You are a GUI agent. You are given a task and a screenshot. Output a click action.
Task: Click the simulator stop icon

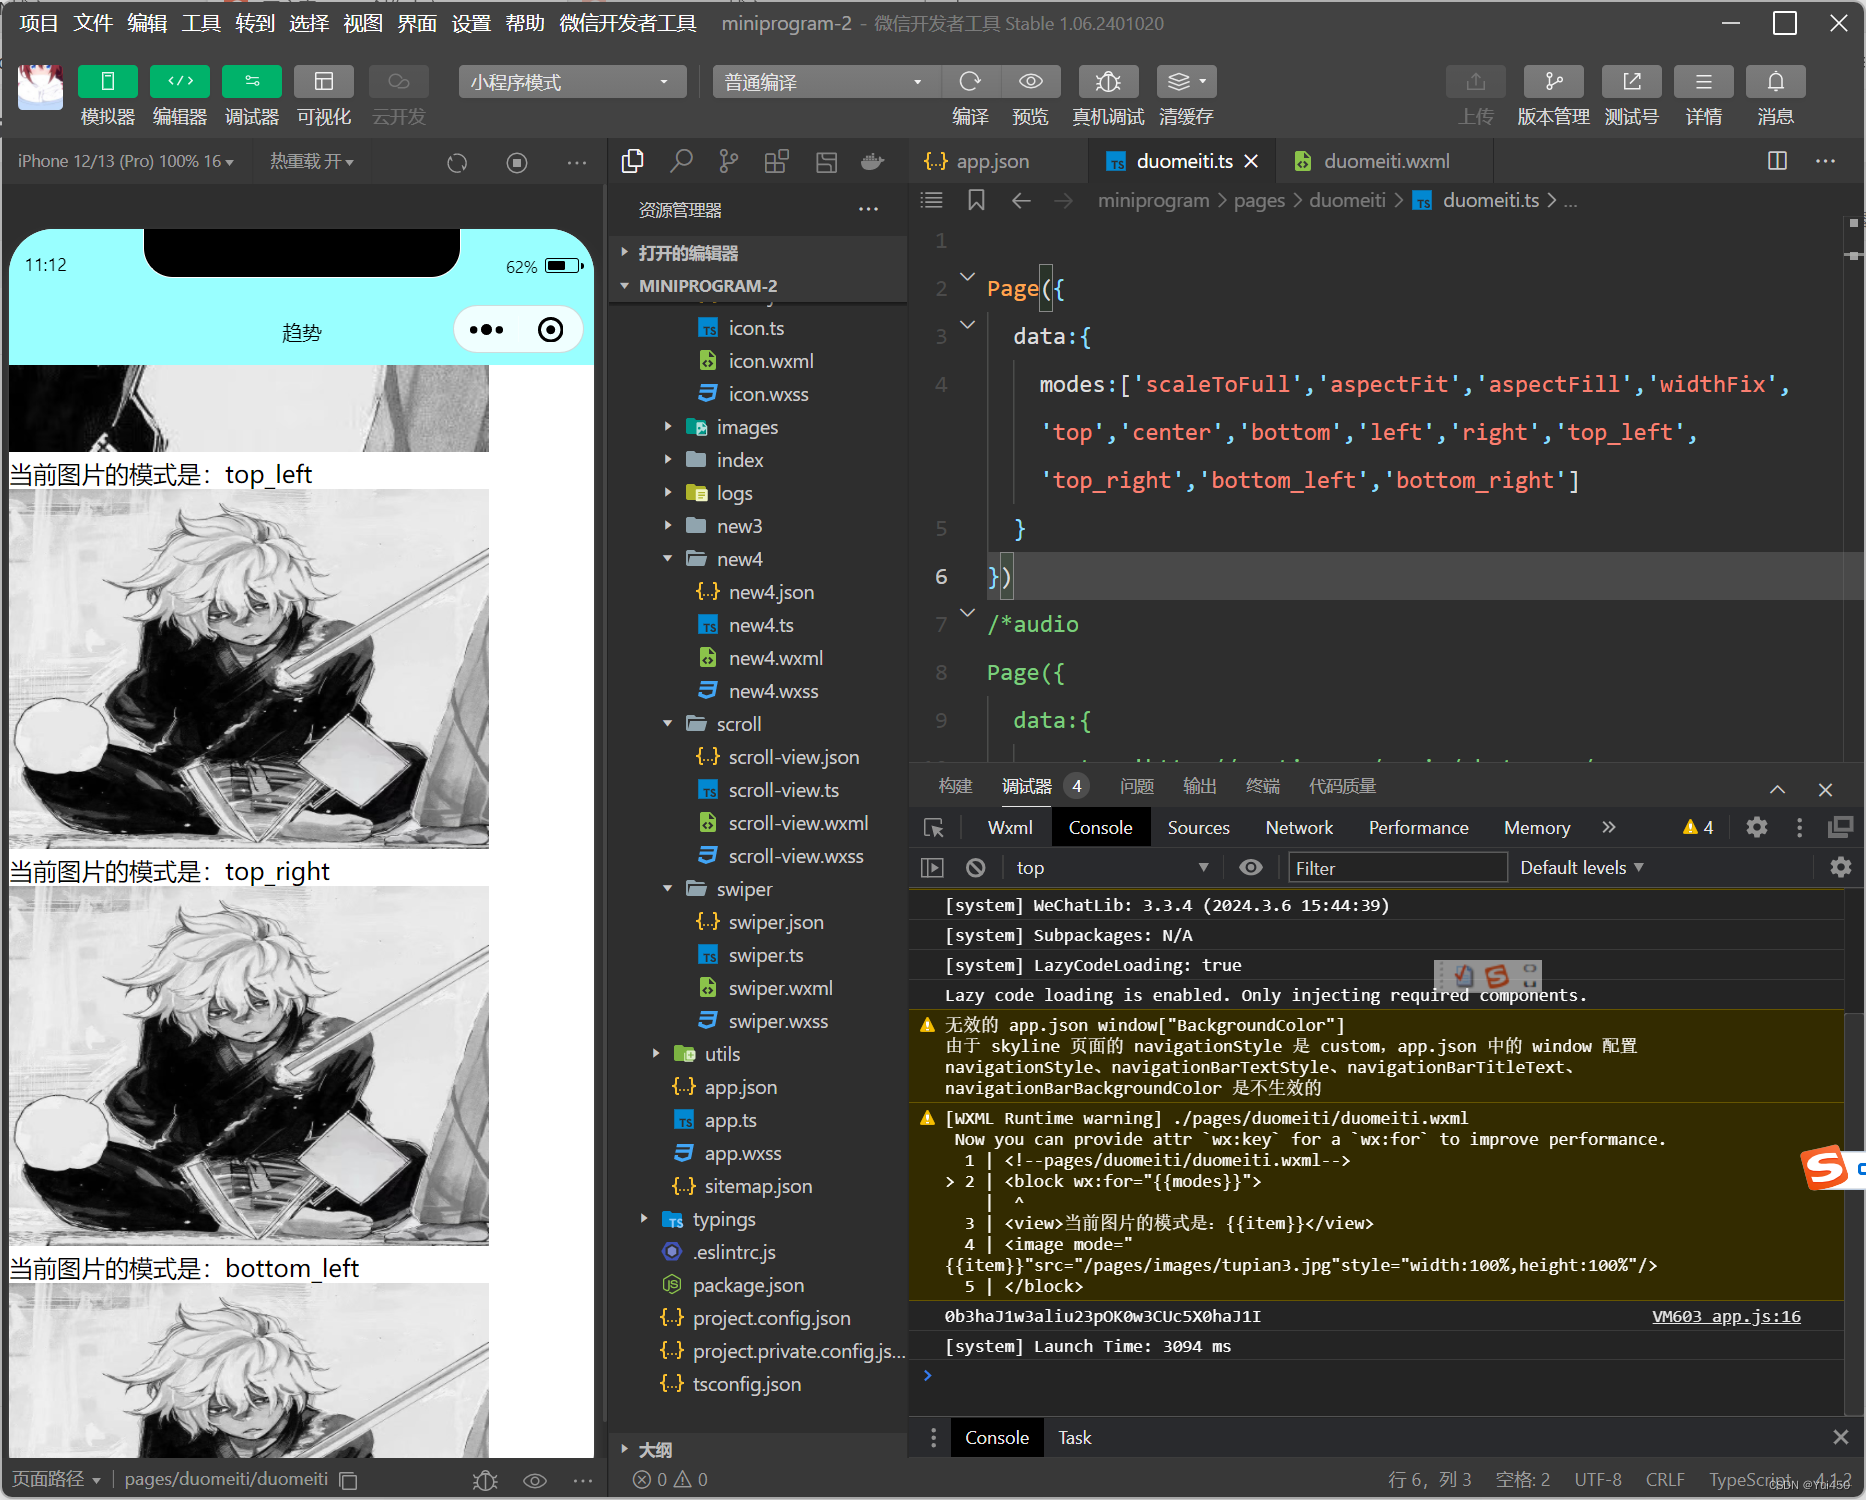[517, 162]
